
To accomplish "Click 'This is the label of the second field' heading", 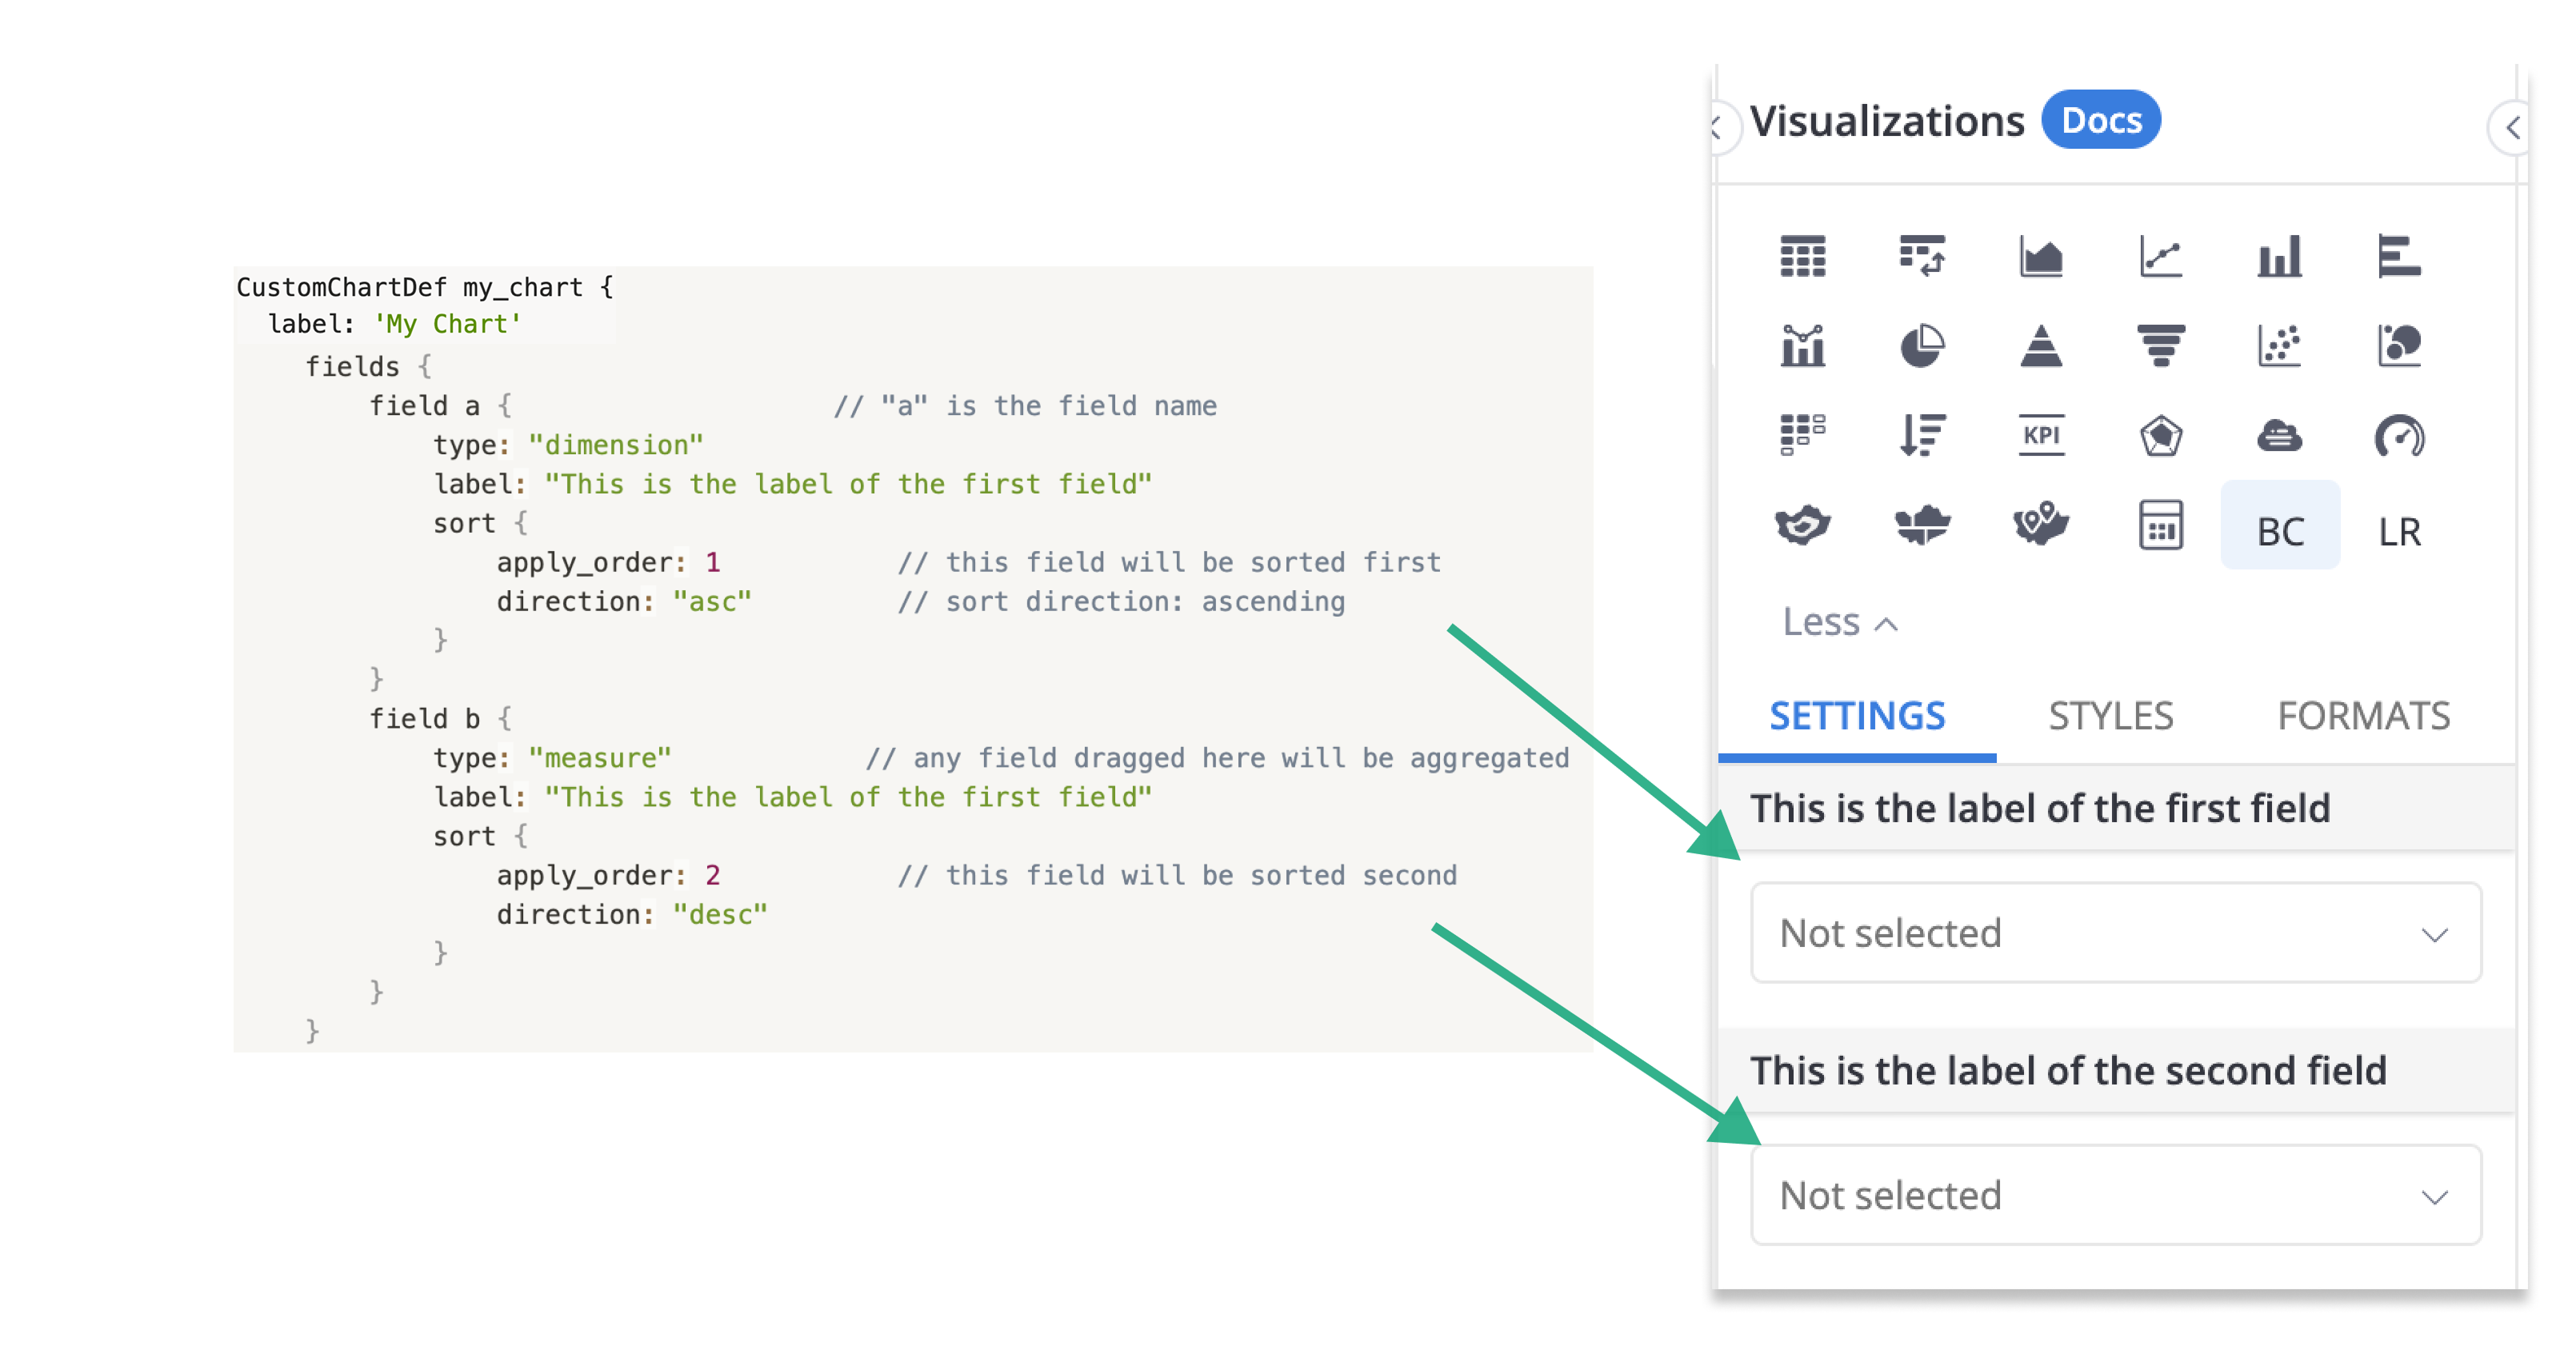I will click(2068, 1070).
